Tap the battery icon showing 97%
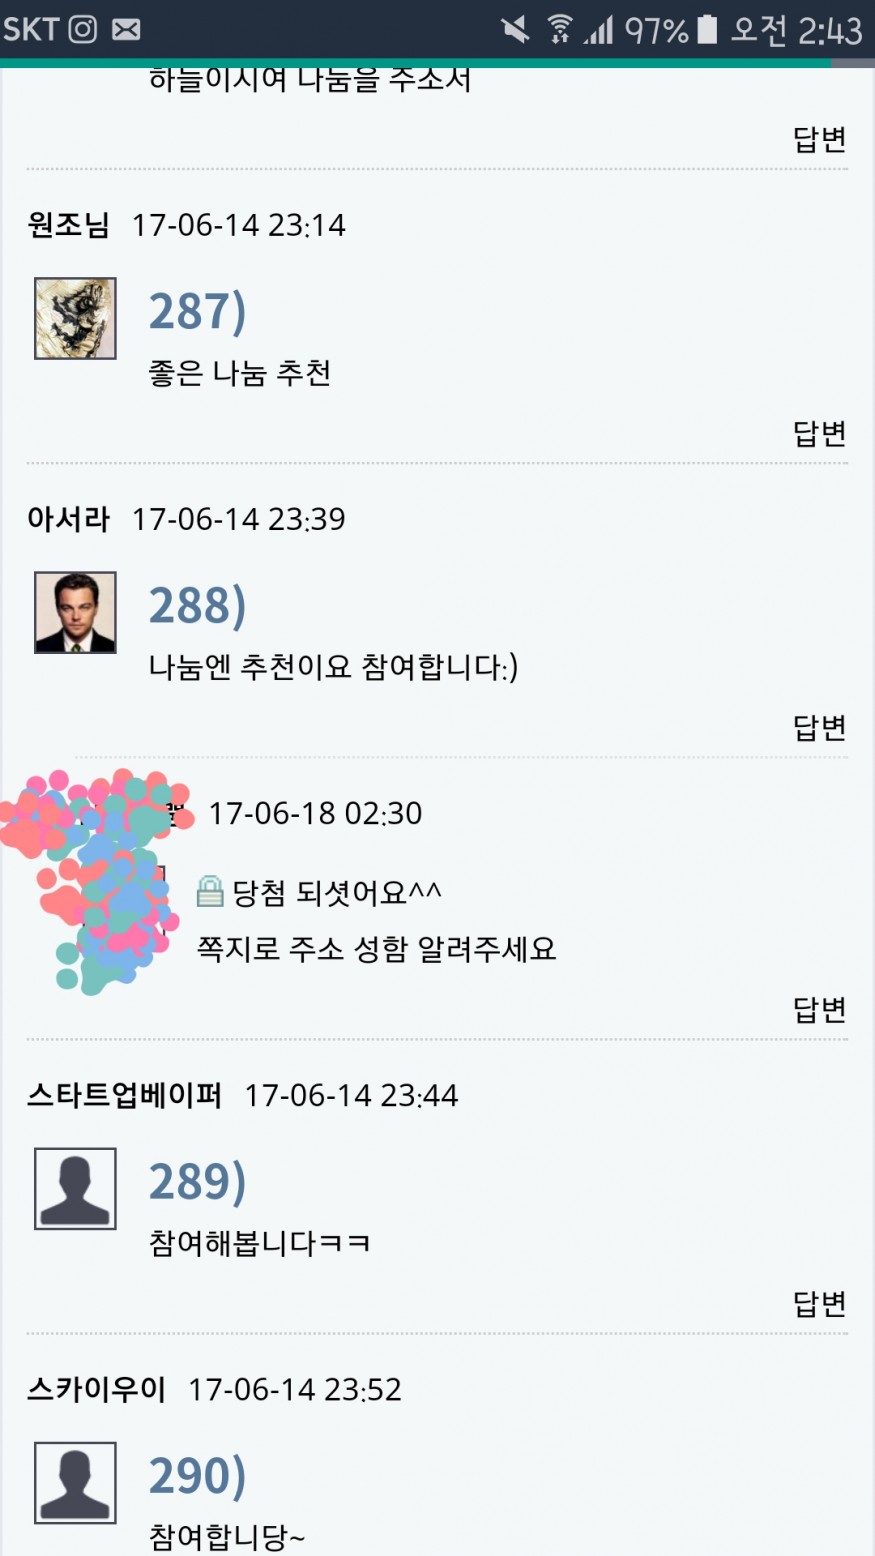The width and height of the screenshot is (875, 1556). coord(707,29)
